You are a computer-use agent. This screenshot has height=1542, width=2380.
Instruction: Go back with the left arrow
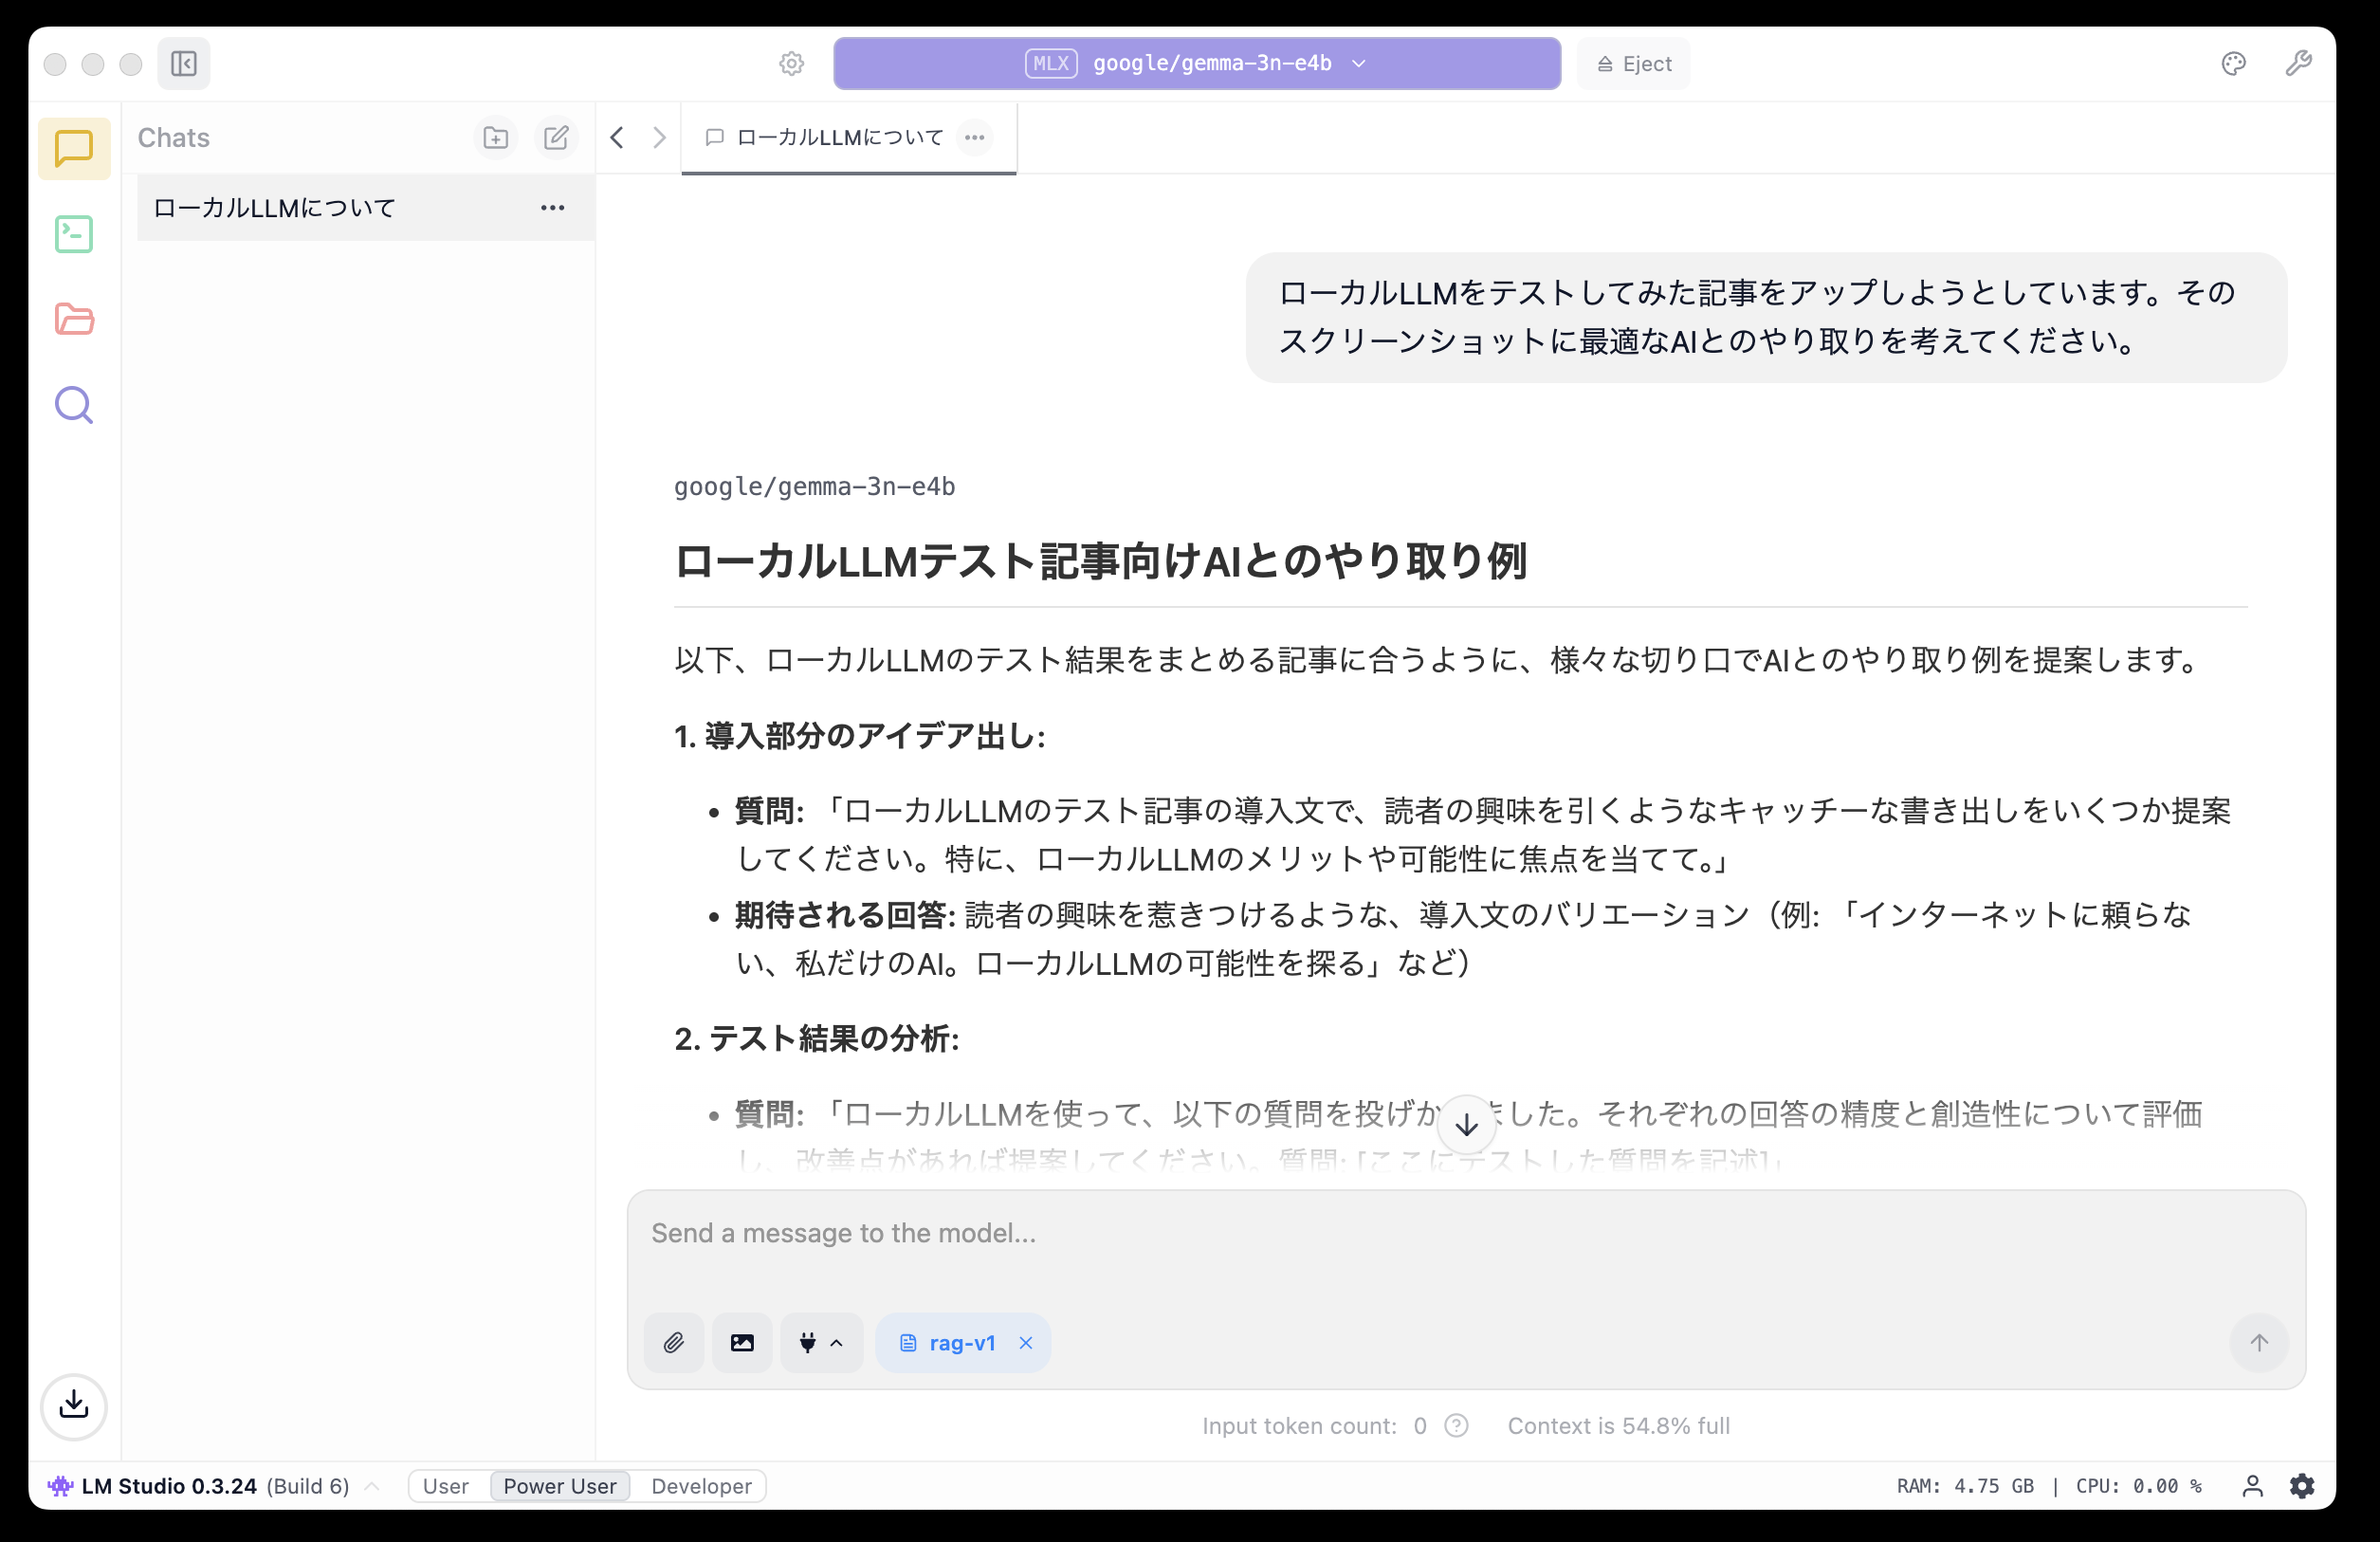tap(618, 138)
